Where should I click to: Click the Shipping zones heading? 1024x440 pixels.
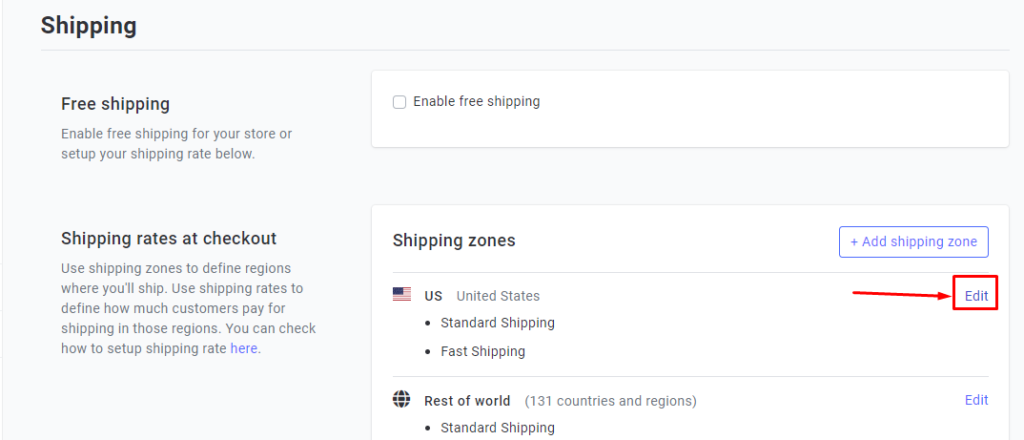[x=454, y=241]
